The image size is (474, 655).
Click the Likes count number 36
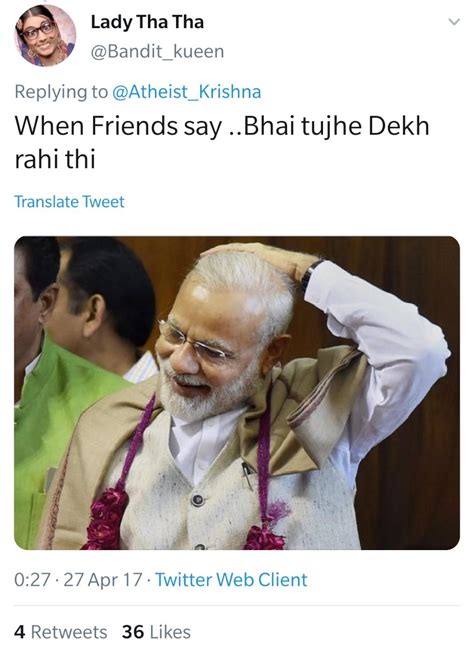tap(133, 632)
